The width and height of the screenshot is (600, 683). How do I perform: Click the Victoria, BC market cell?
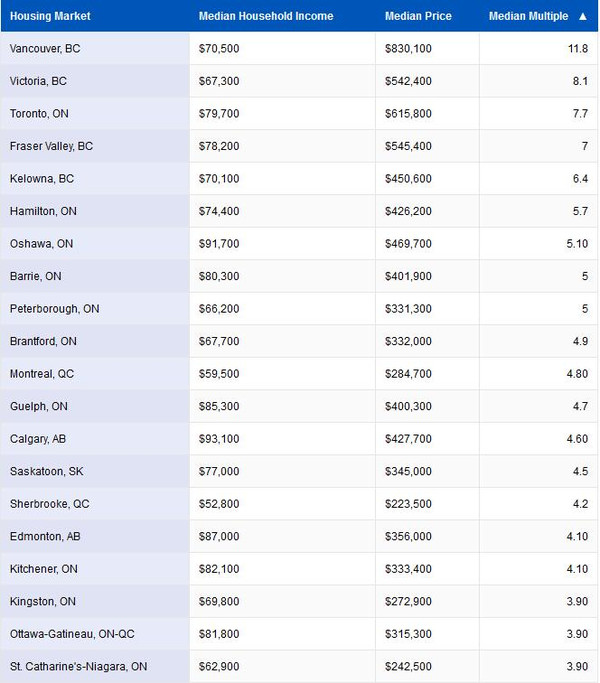pos(38,81)
